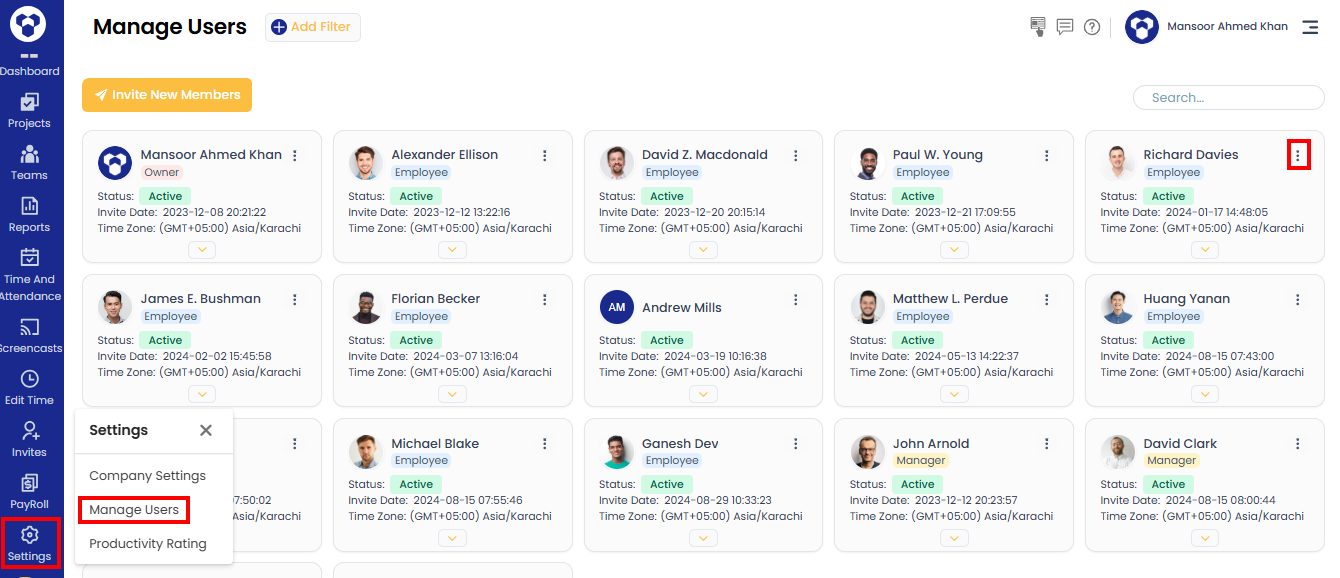
Task: Click the Search input field
Action: (x=1228, y=98)
